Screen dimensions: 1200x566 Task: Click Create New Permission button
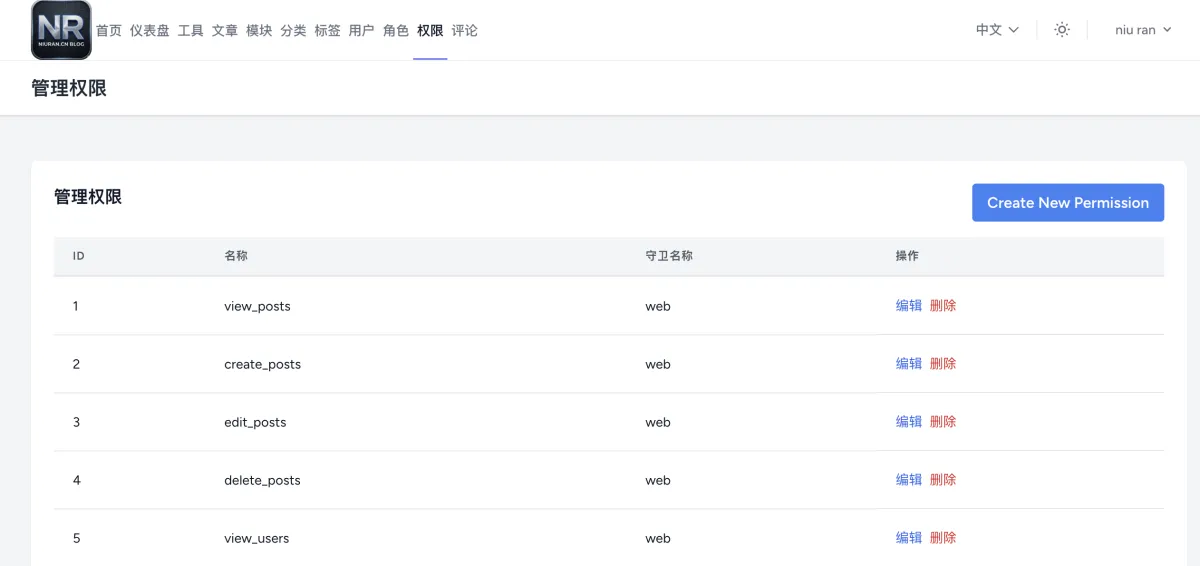(x=1067, y=203)
